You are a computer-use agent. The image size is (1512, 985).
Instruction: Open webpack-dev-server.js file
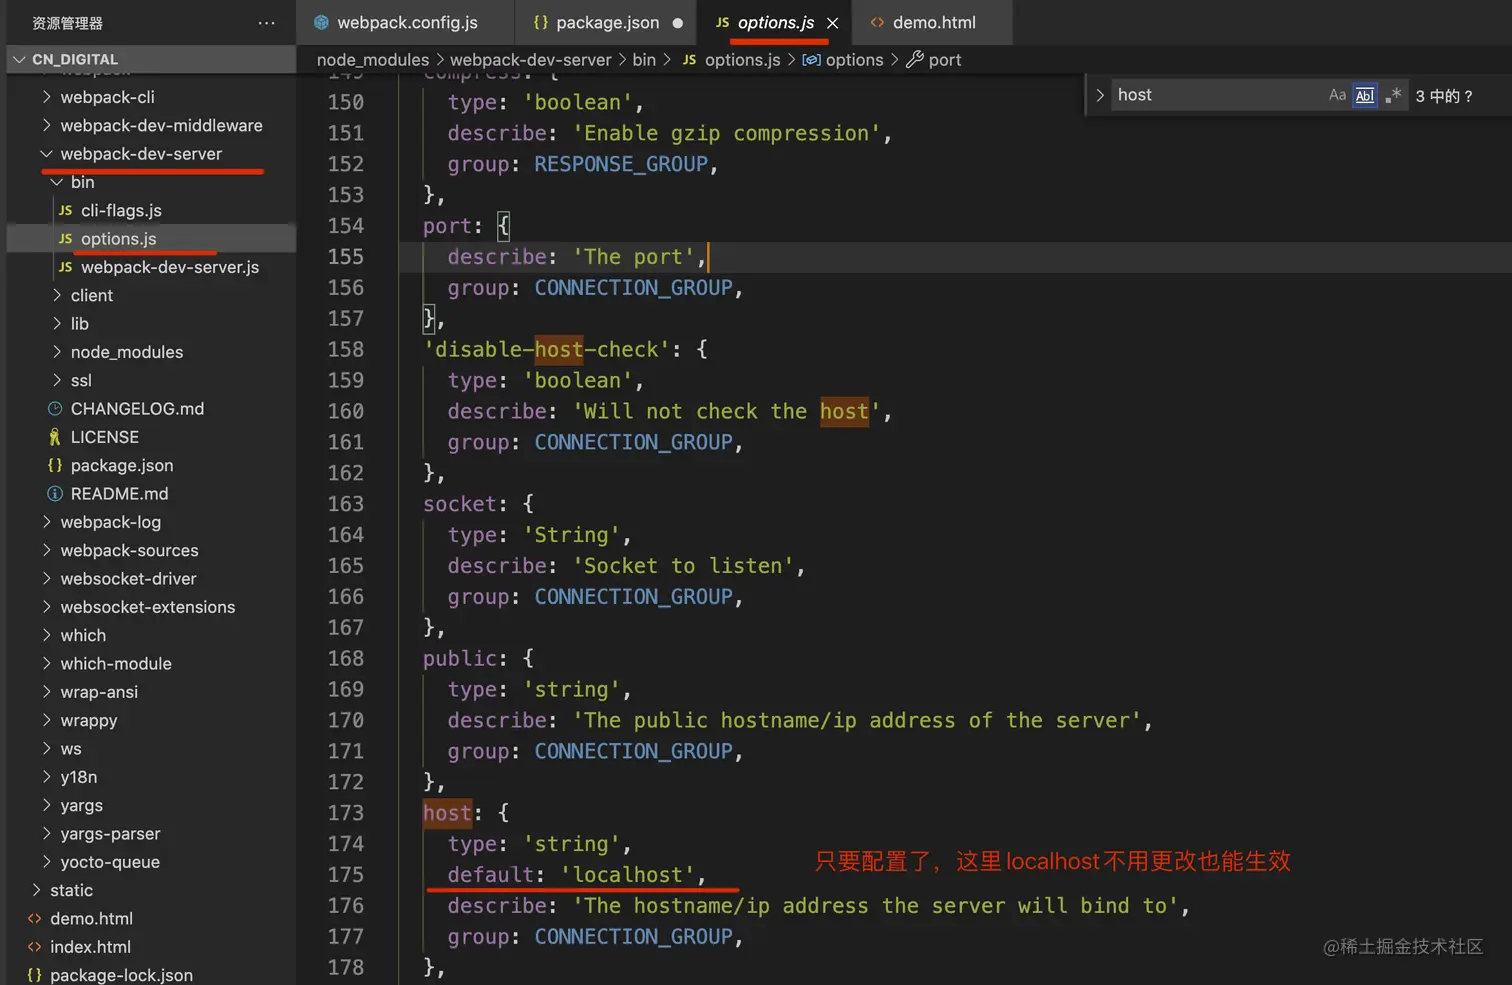(x=170, y=268)
